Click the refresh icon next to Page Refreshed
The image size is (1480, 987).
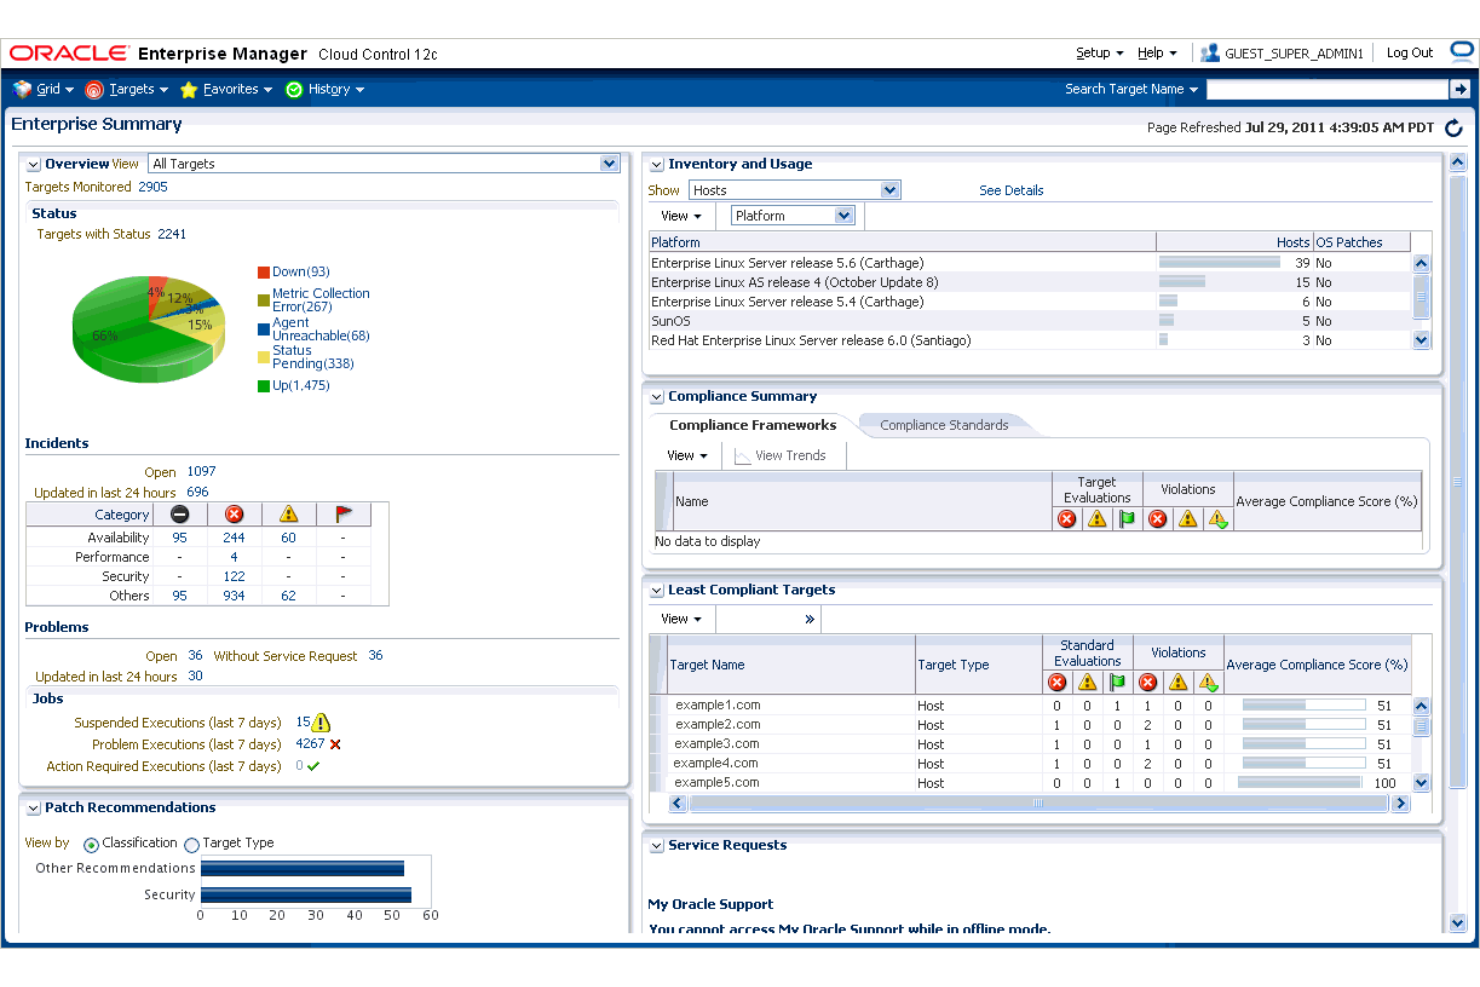pos(1455,127)
